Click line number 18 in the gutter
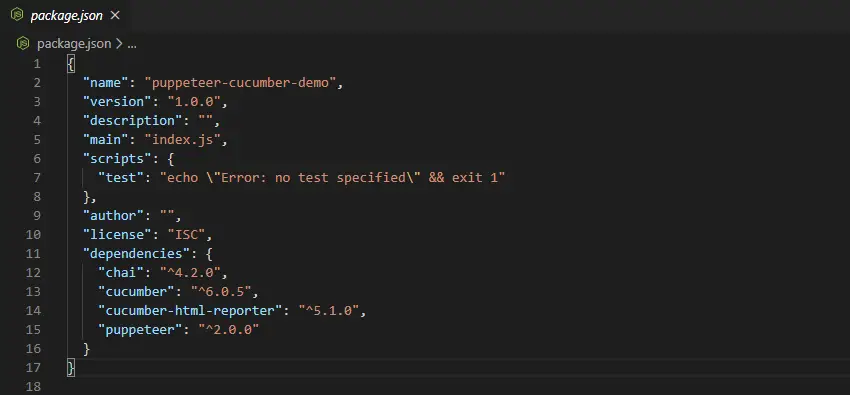This screenshot has width=850, height=395. 33,387
